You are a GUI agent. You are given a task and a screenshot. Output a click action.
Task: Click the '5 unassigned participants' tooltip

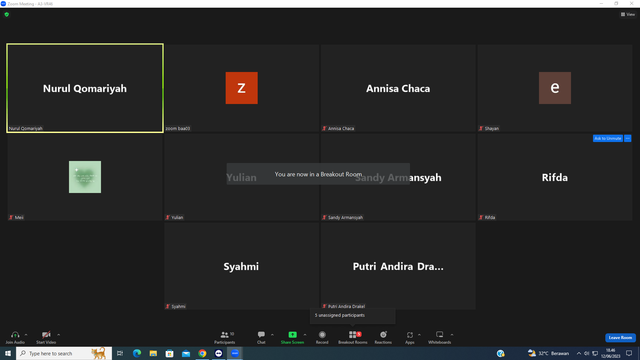[x=353, y=316]
